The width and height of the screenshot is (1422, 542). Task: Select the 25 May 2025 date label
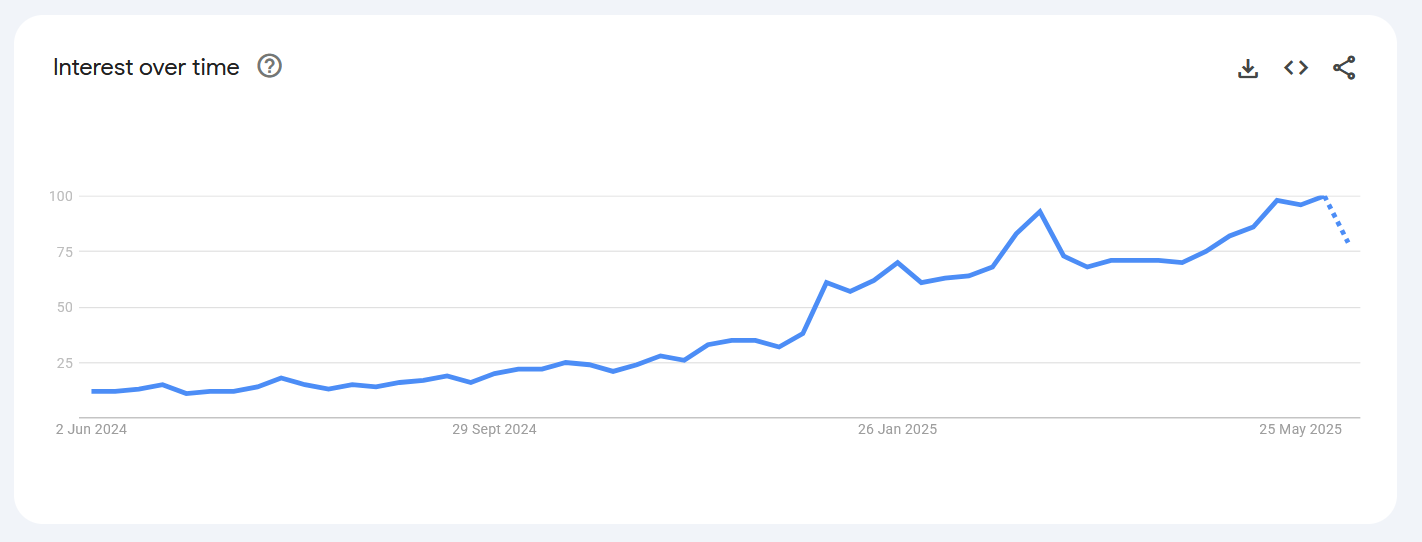1300,430
